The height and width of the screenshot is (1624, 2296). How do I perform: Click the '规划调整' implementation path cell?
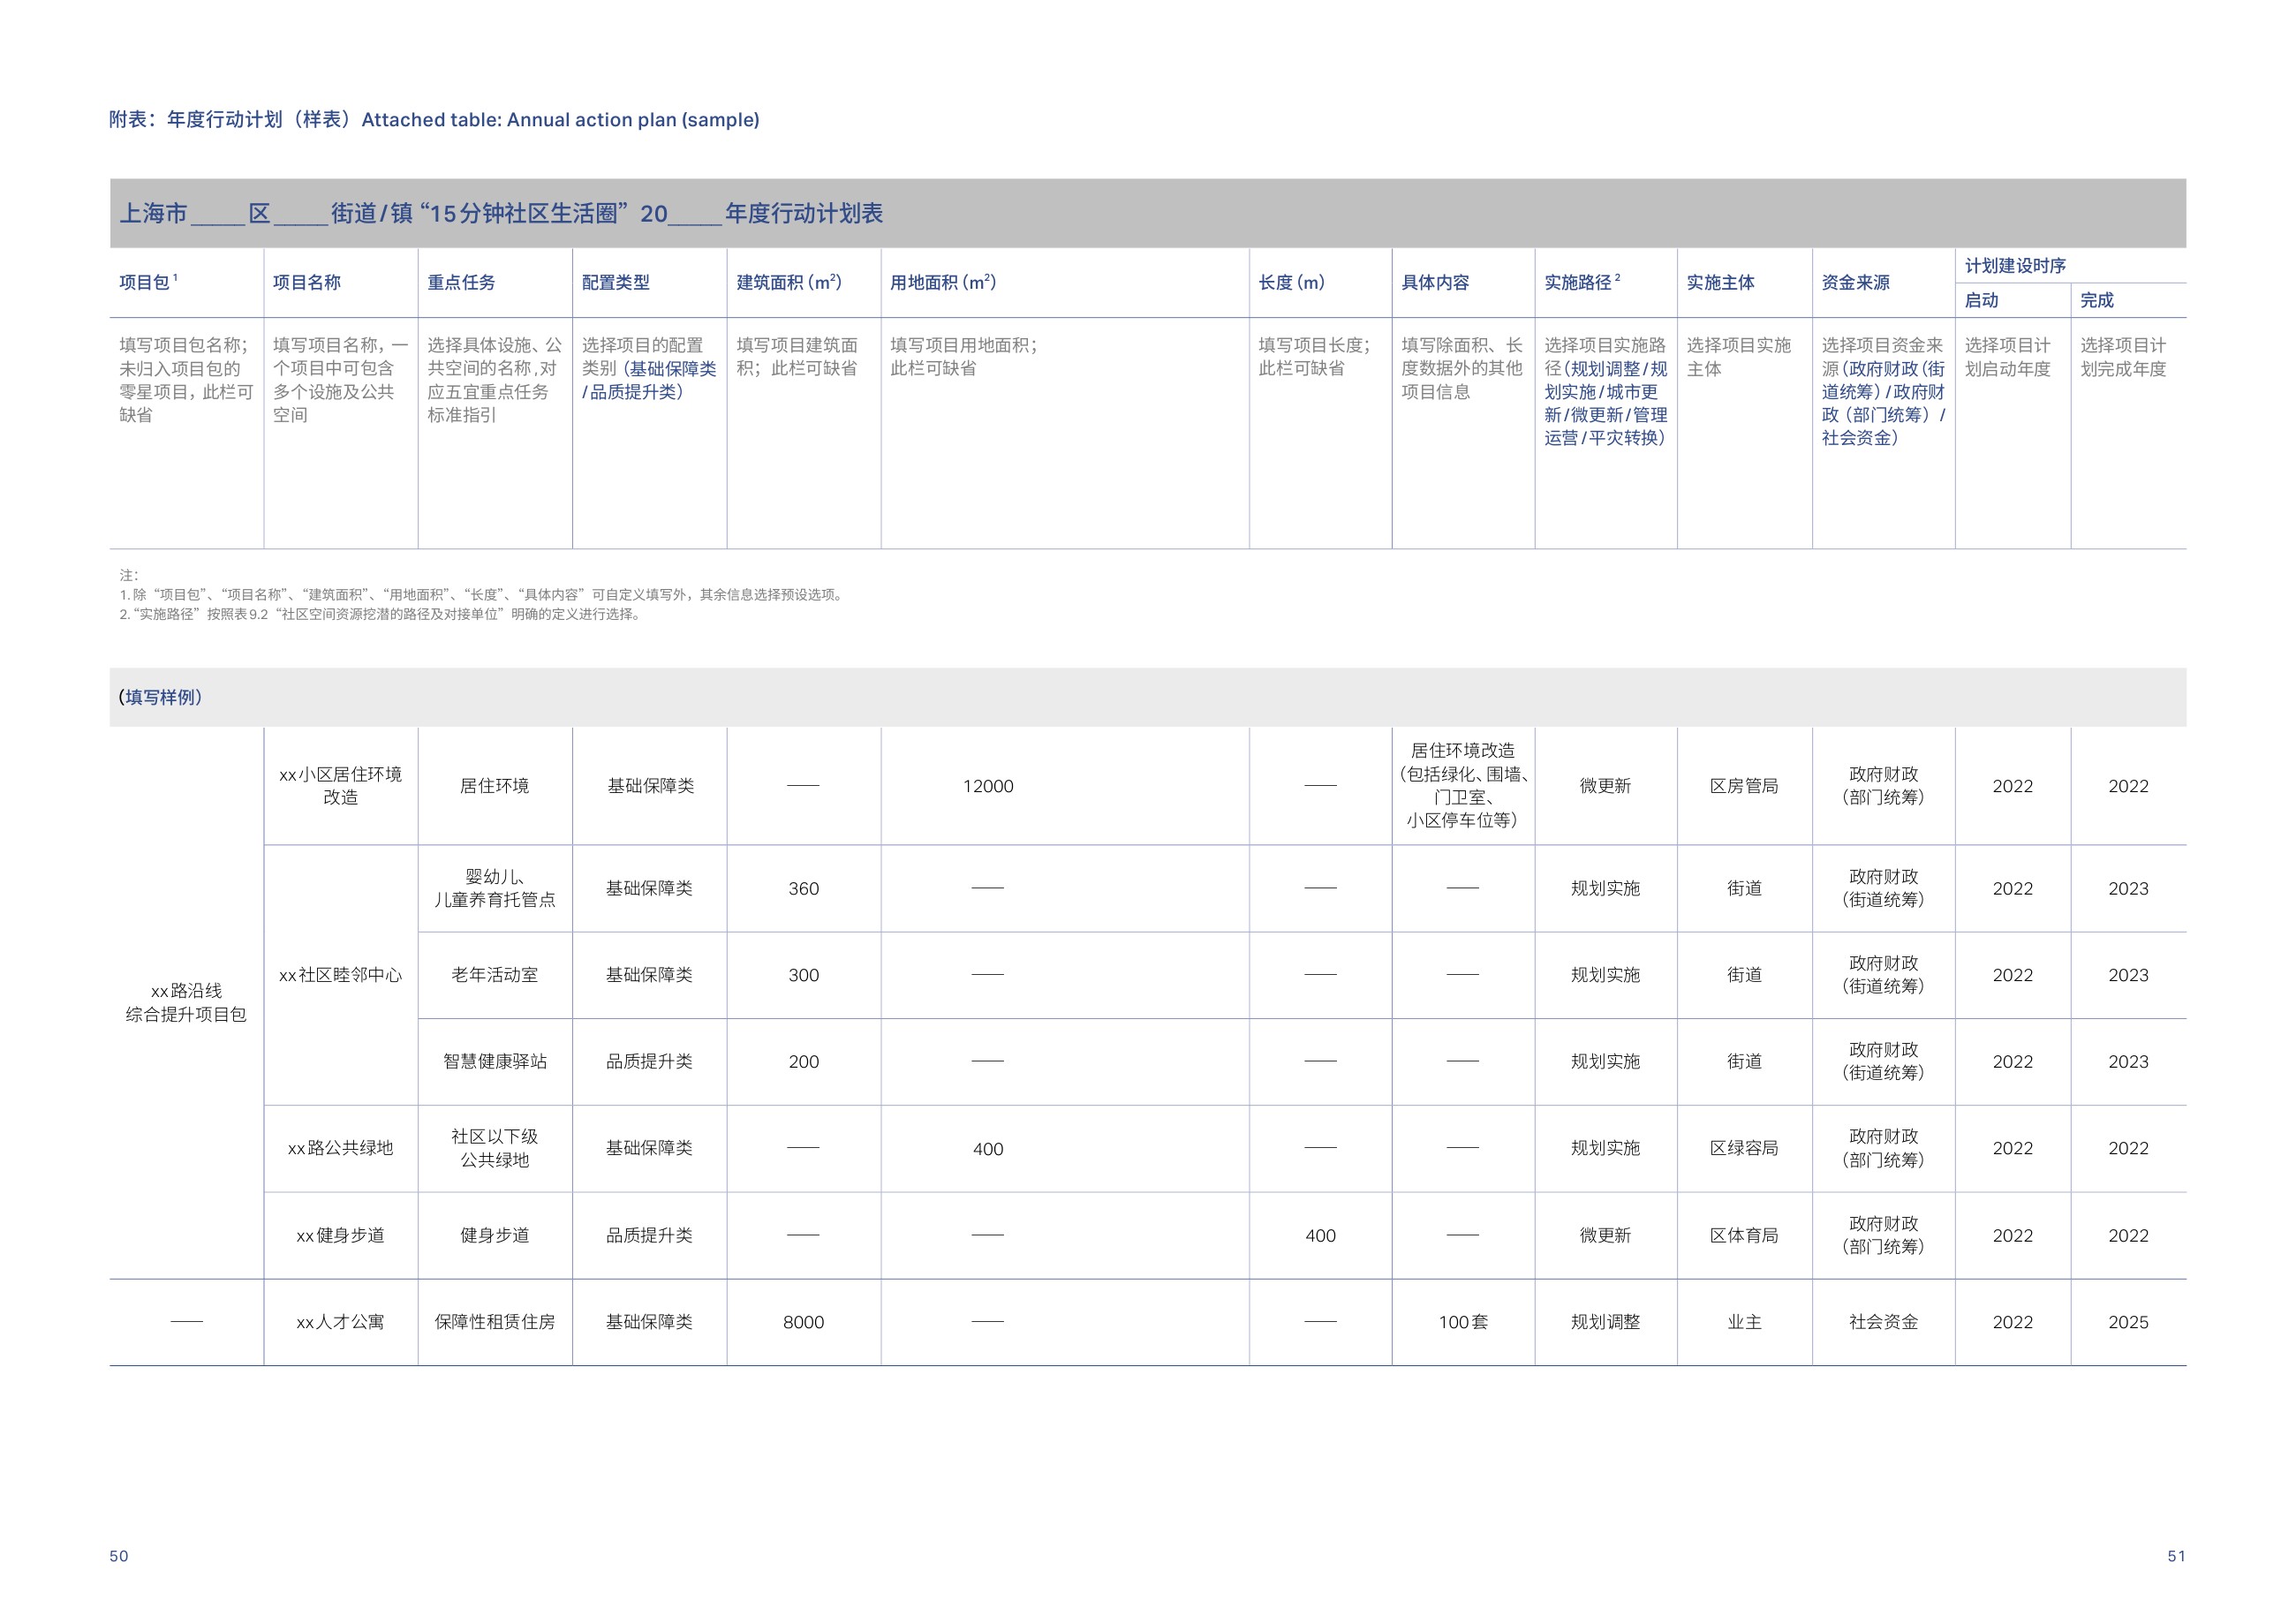[x=1605, y=1322]
